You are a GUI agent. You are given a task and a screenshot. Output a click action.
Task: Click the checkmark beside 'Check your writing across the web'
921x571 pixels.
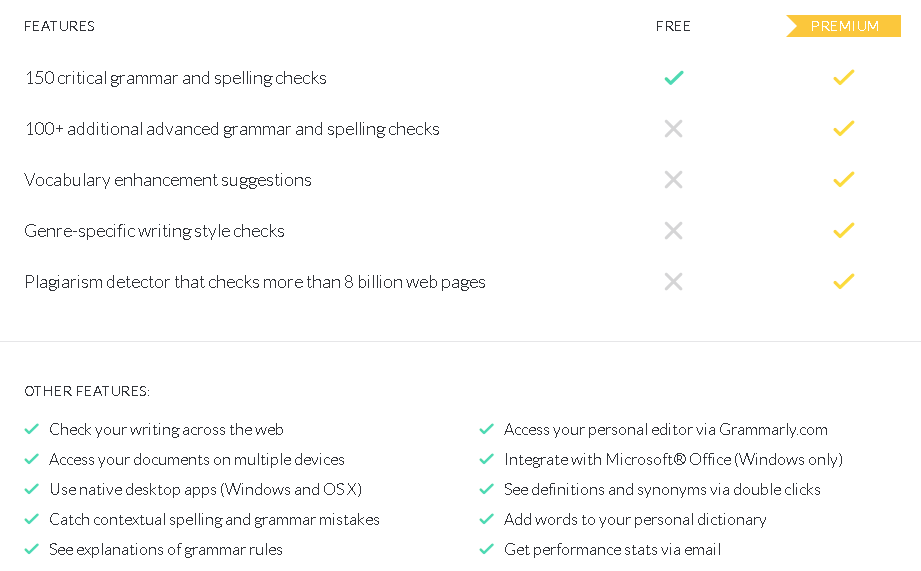(x=32, y=429)
